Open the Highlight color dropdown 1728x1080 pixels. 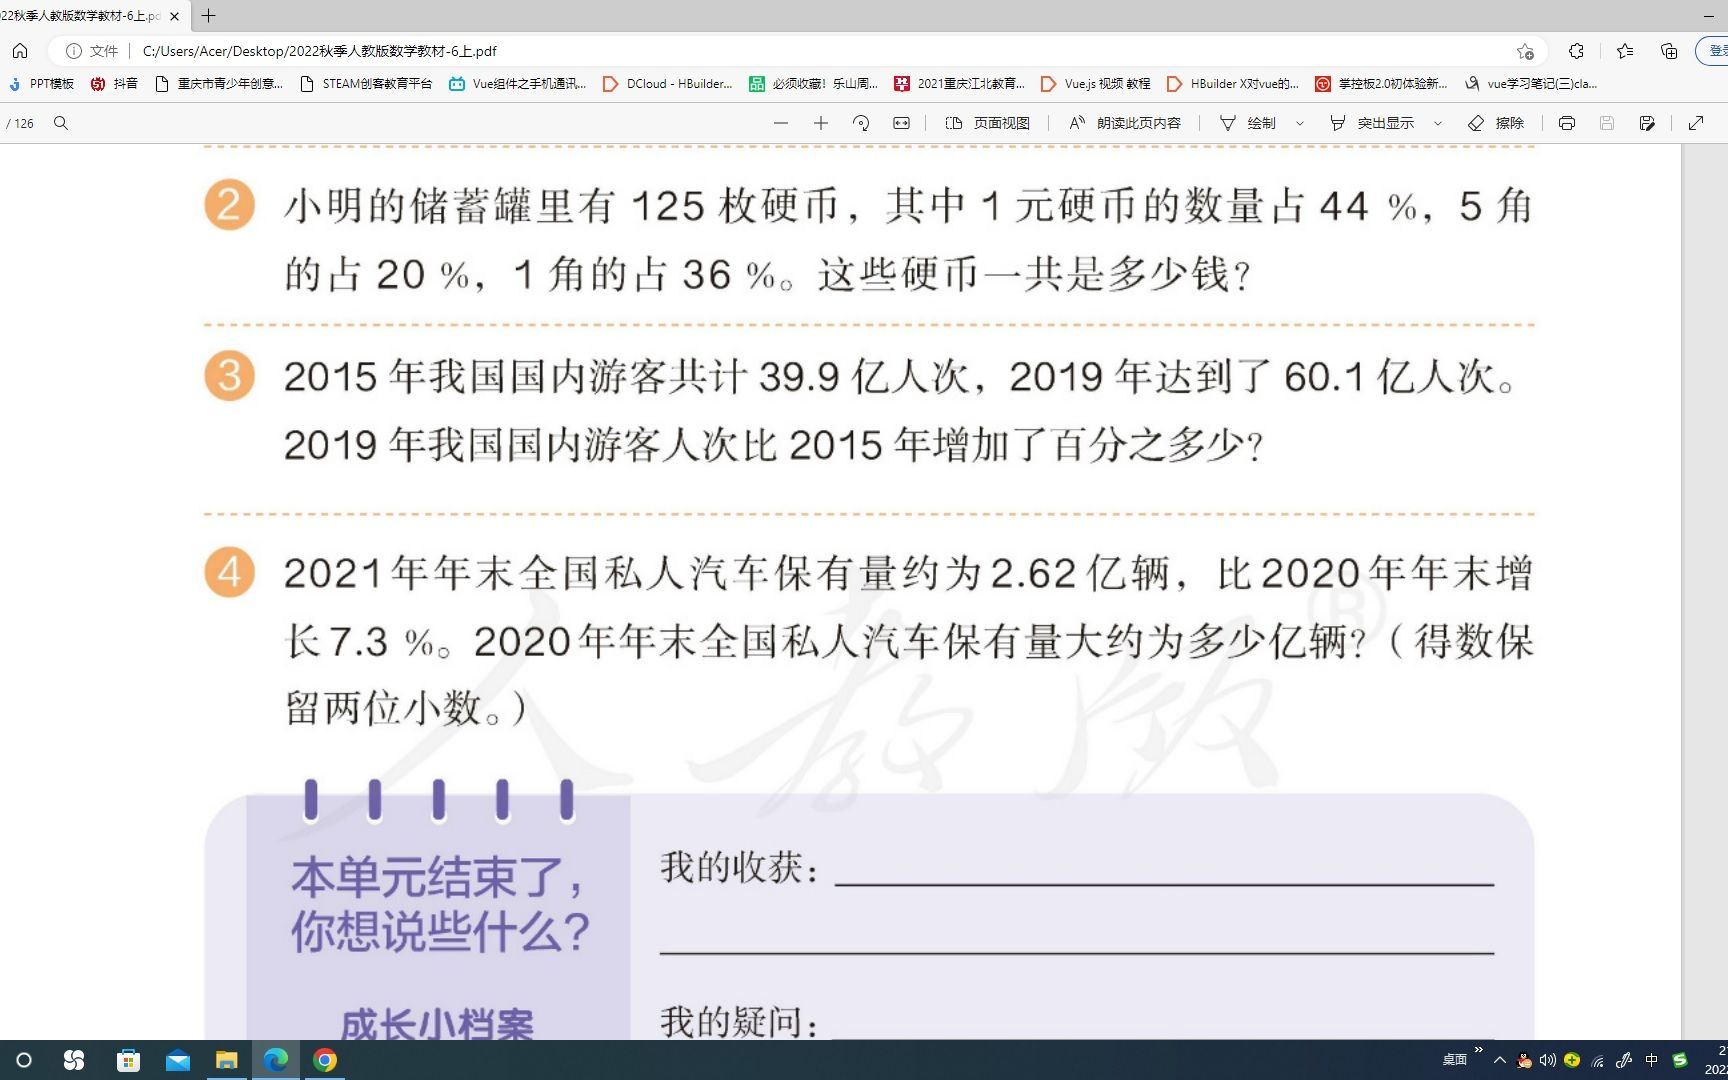[x=1437, y=123]
